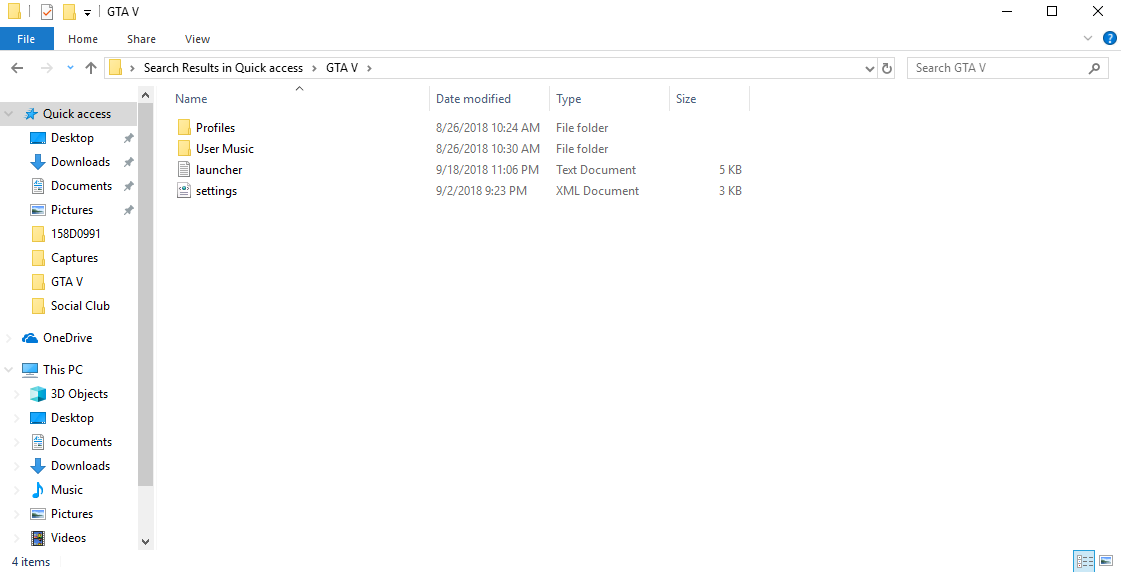Sort by the Name column header

coord(191,99)
